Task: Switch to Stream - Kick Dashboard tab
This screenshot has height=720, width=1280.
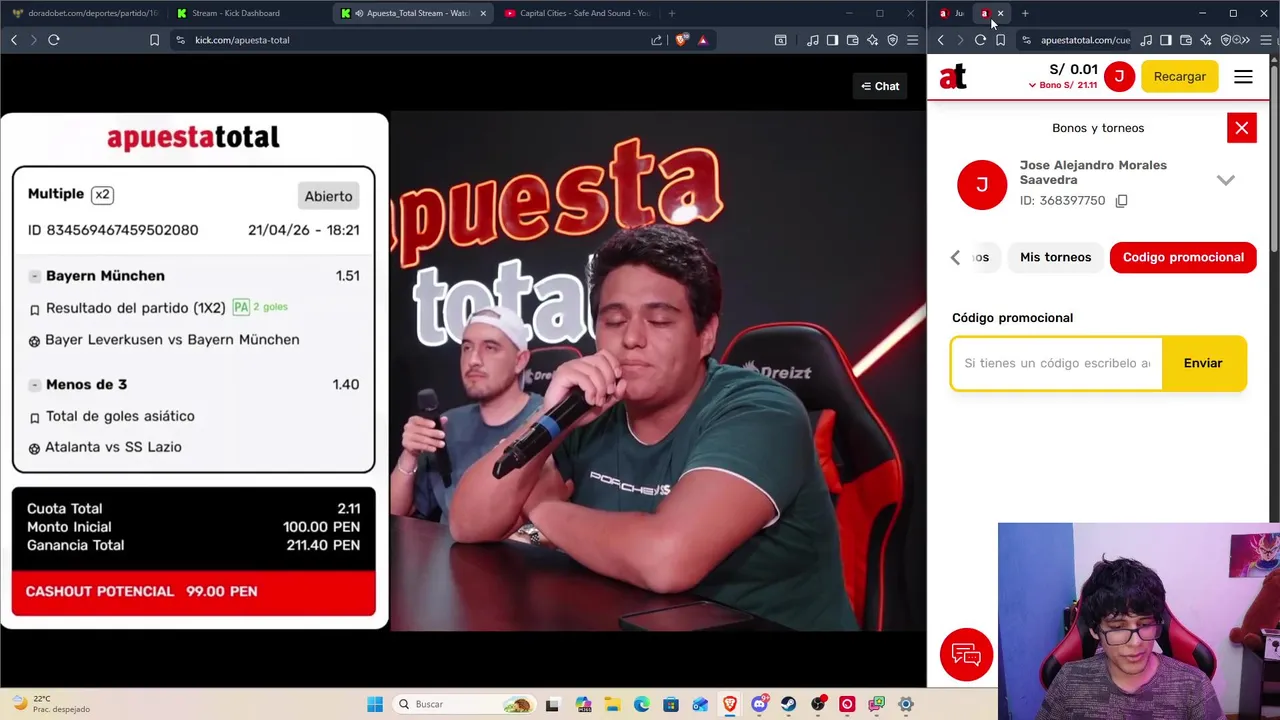Action: [x=235, y=13]
